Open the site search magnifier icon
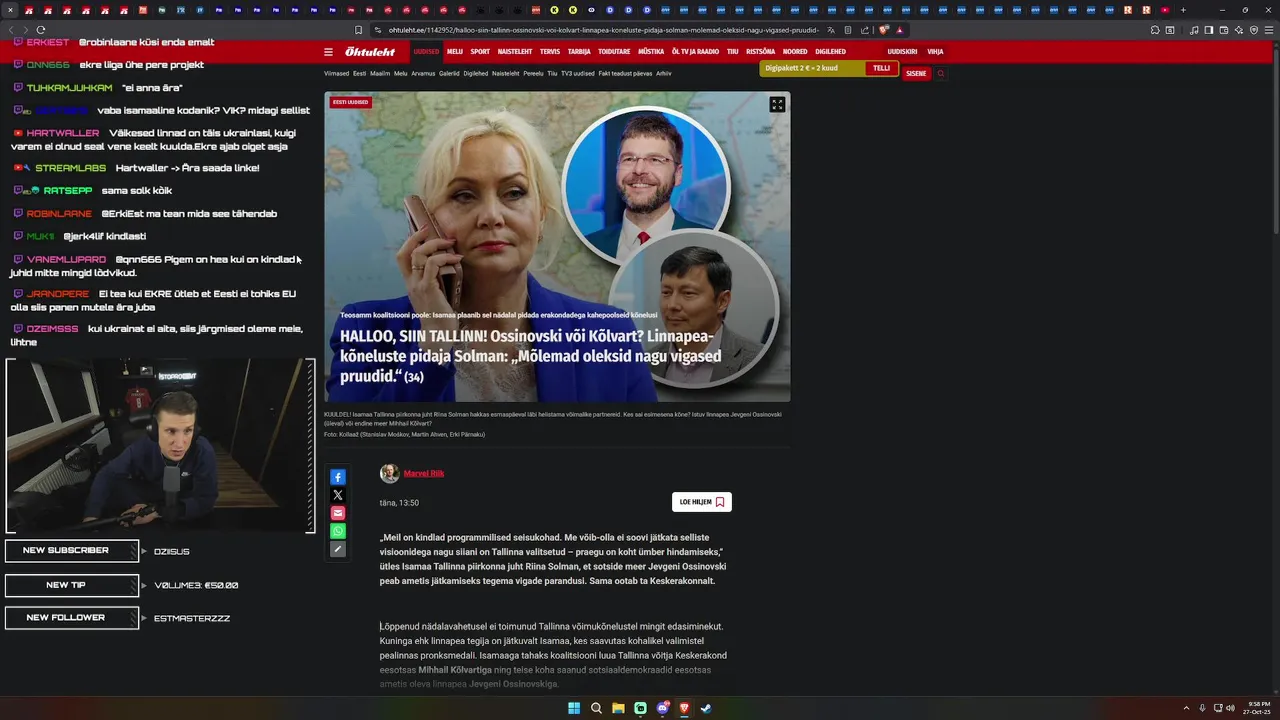This screenshot has height=720, width=1280. 941,73
